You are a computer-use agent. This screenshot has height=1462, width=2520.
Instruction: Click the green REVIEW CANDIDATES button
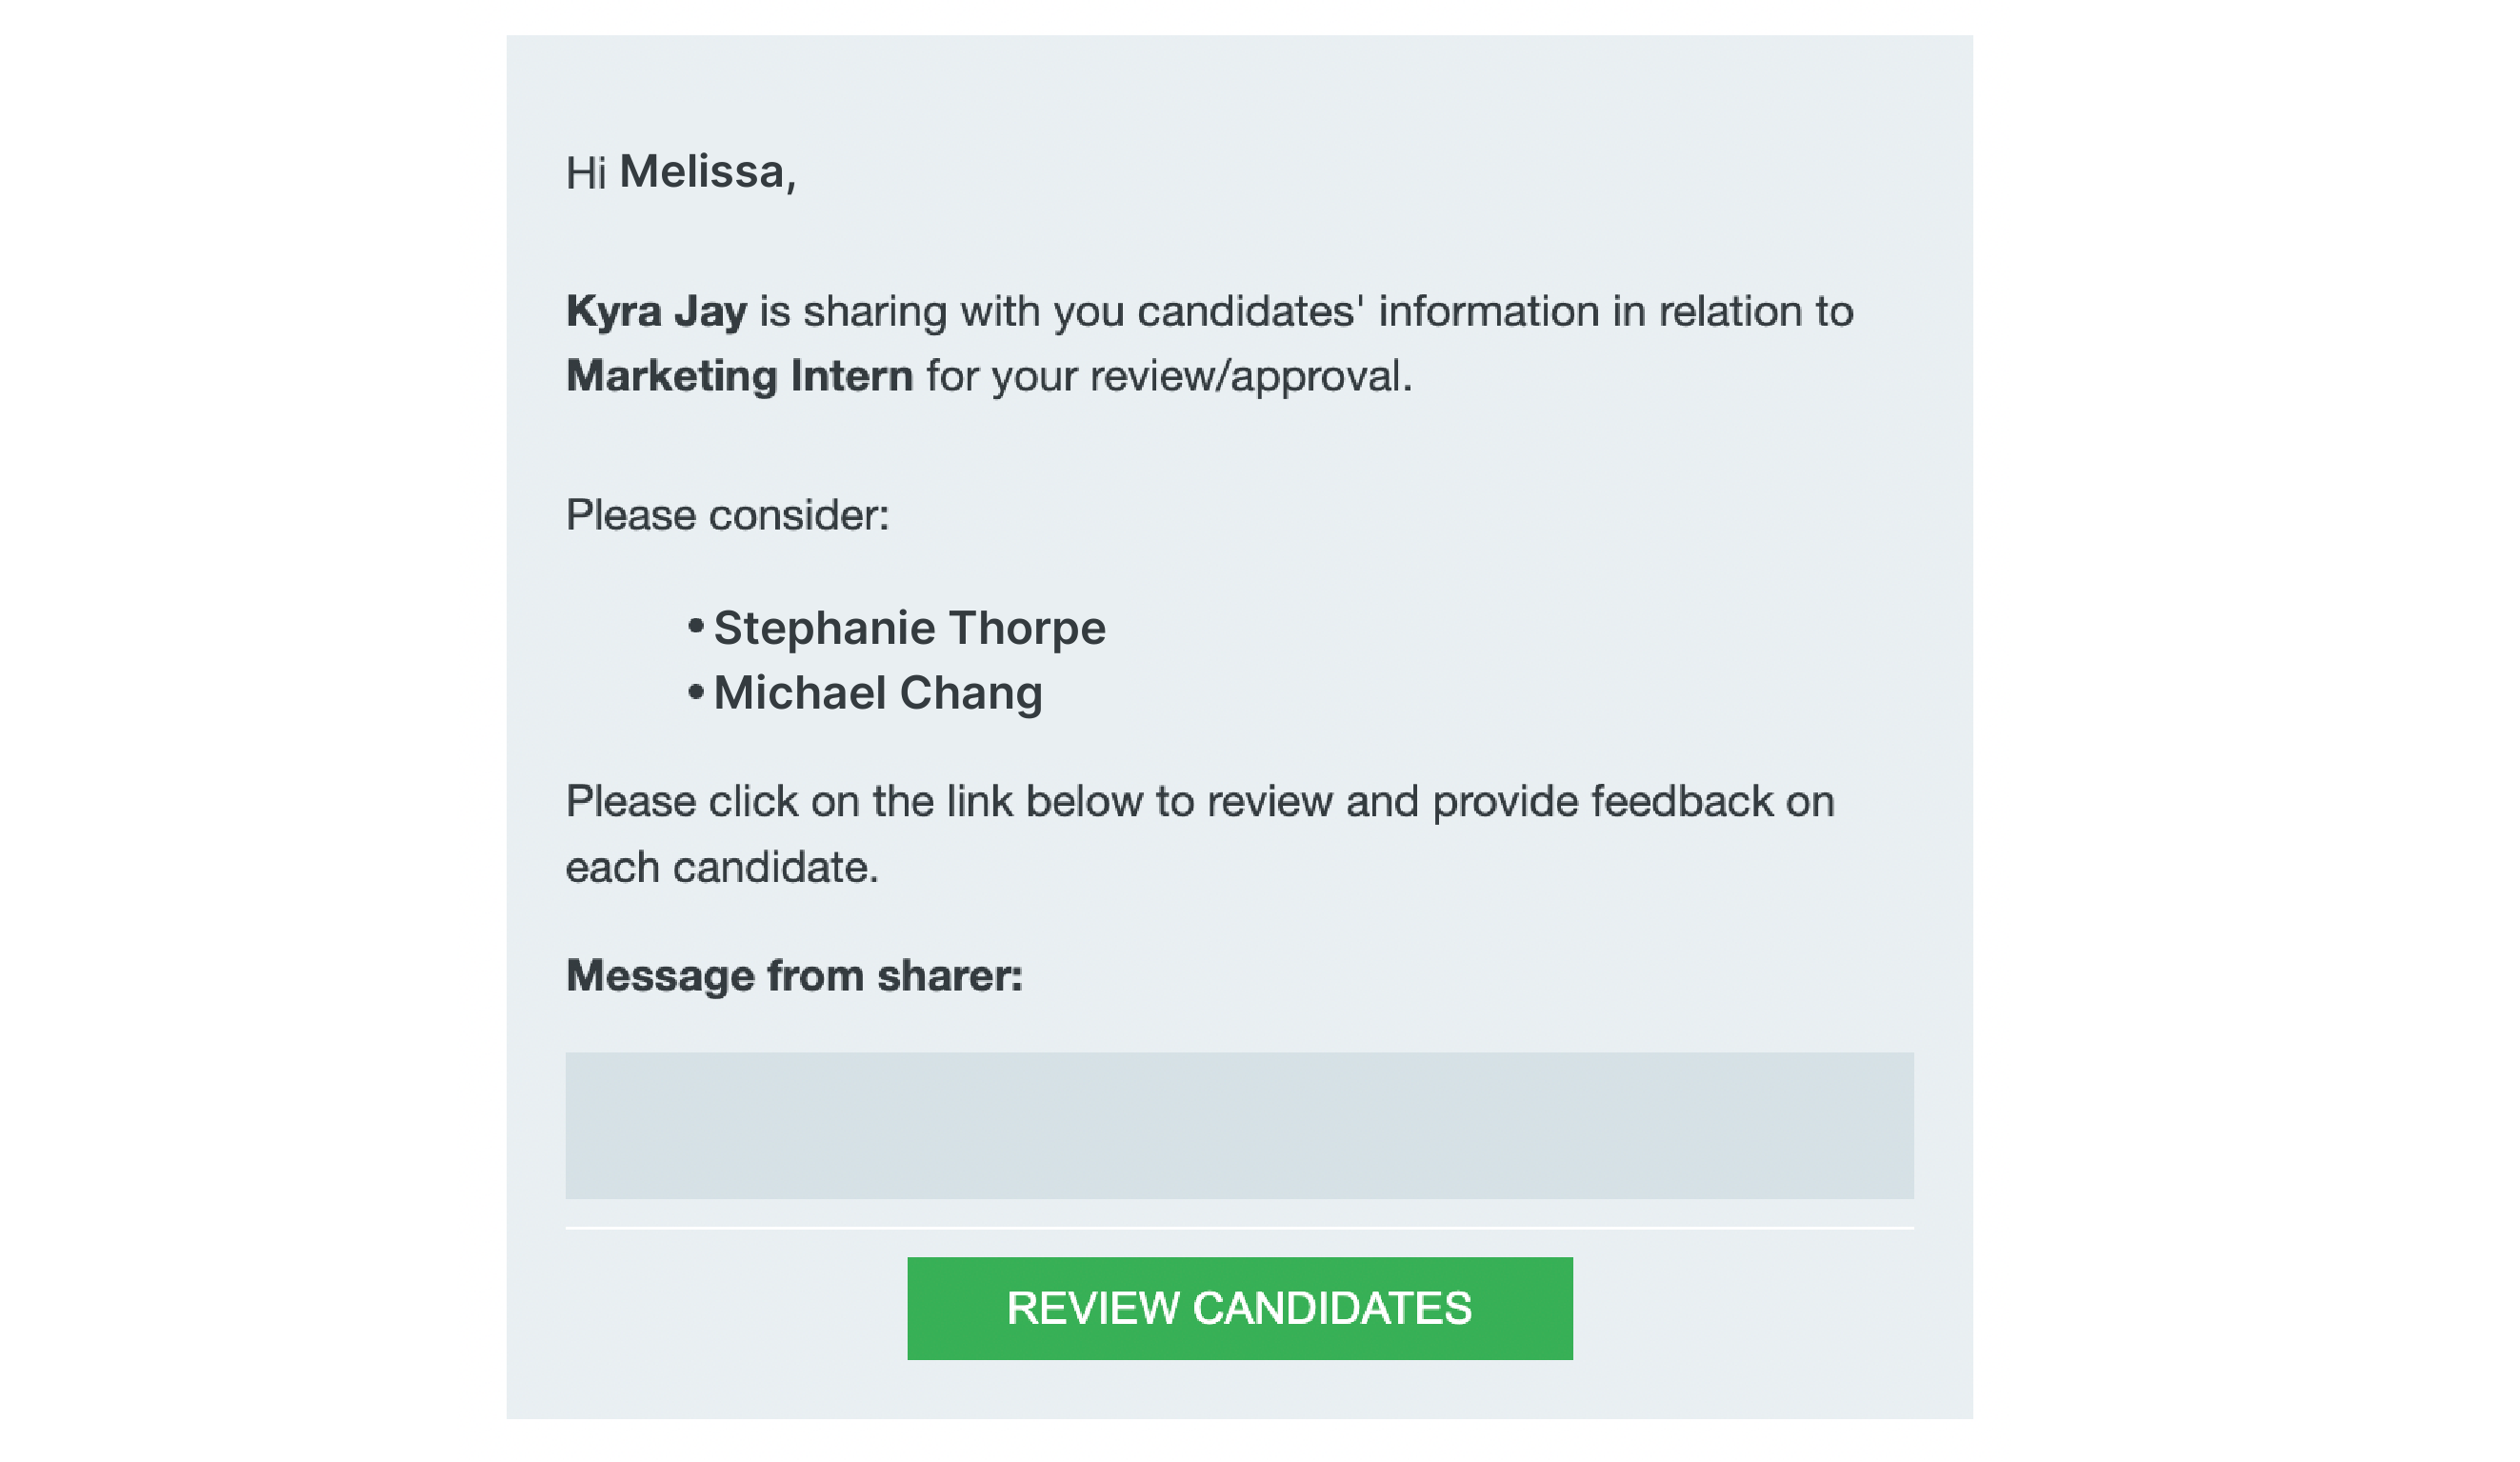coord(1239,1308)
